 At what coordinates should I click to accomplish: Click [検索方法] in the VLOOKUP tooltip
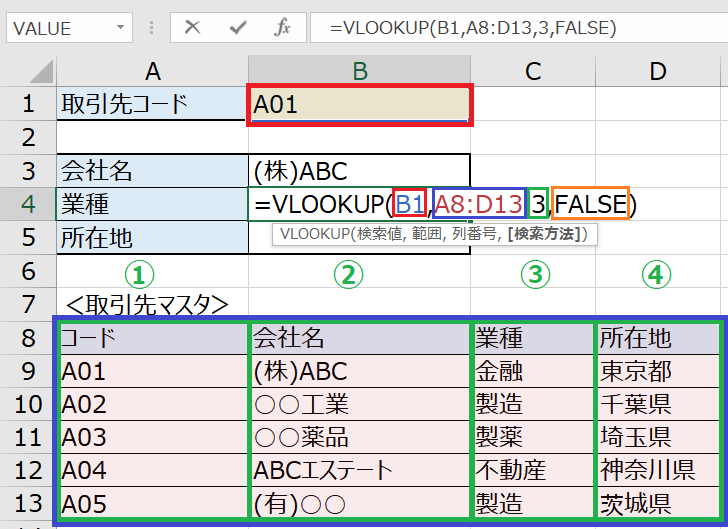tap(544, 234)
